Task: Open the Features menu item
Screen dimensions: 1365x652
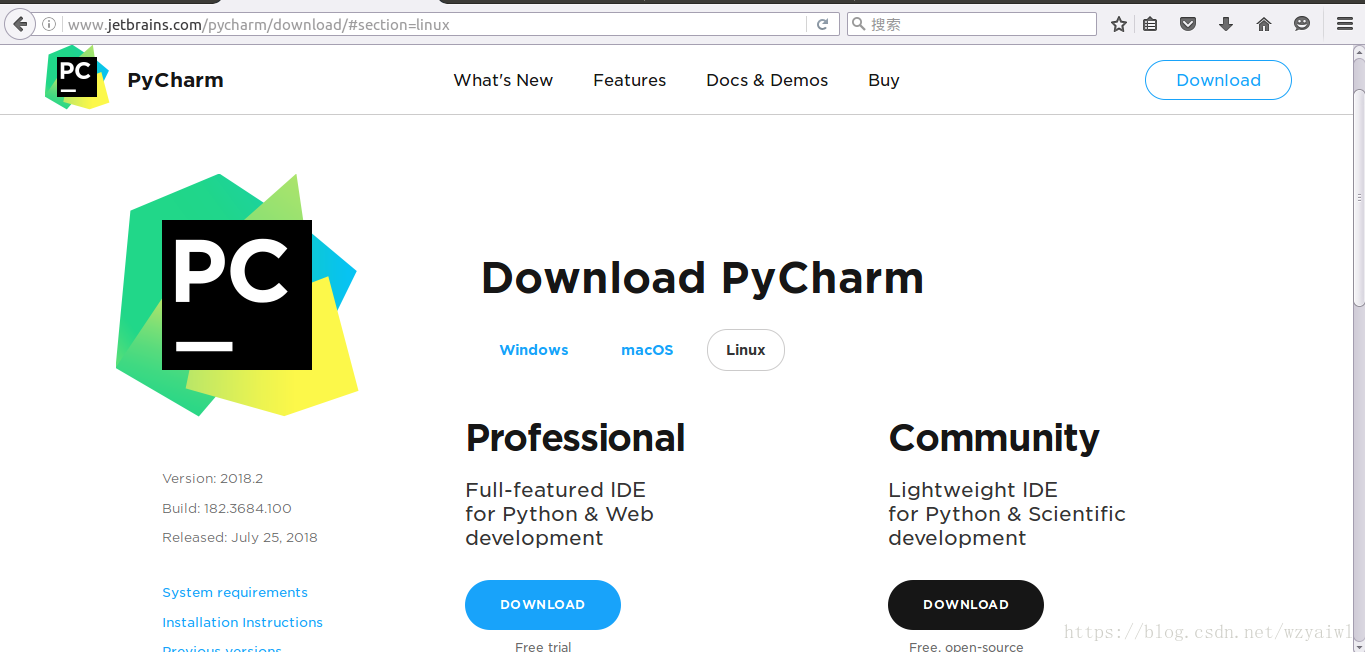Action: pos(629,80)
